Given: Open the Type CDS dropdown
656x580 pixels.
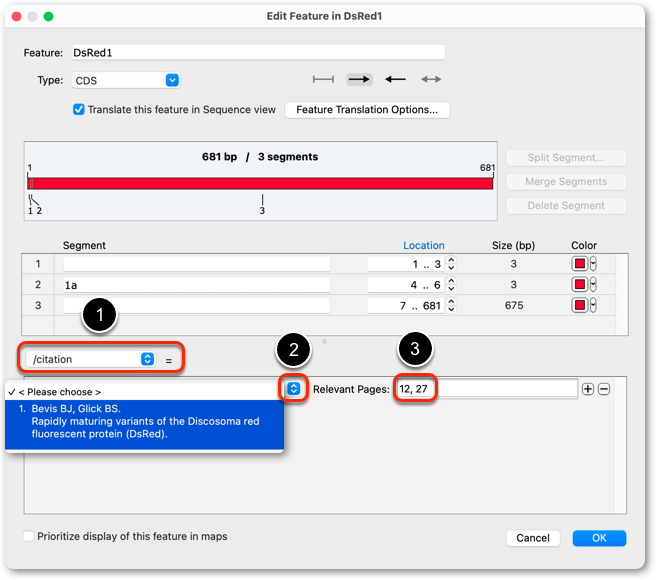Looking at the screenshot, I should [126, 80].
